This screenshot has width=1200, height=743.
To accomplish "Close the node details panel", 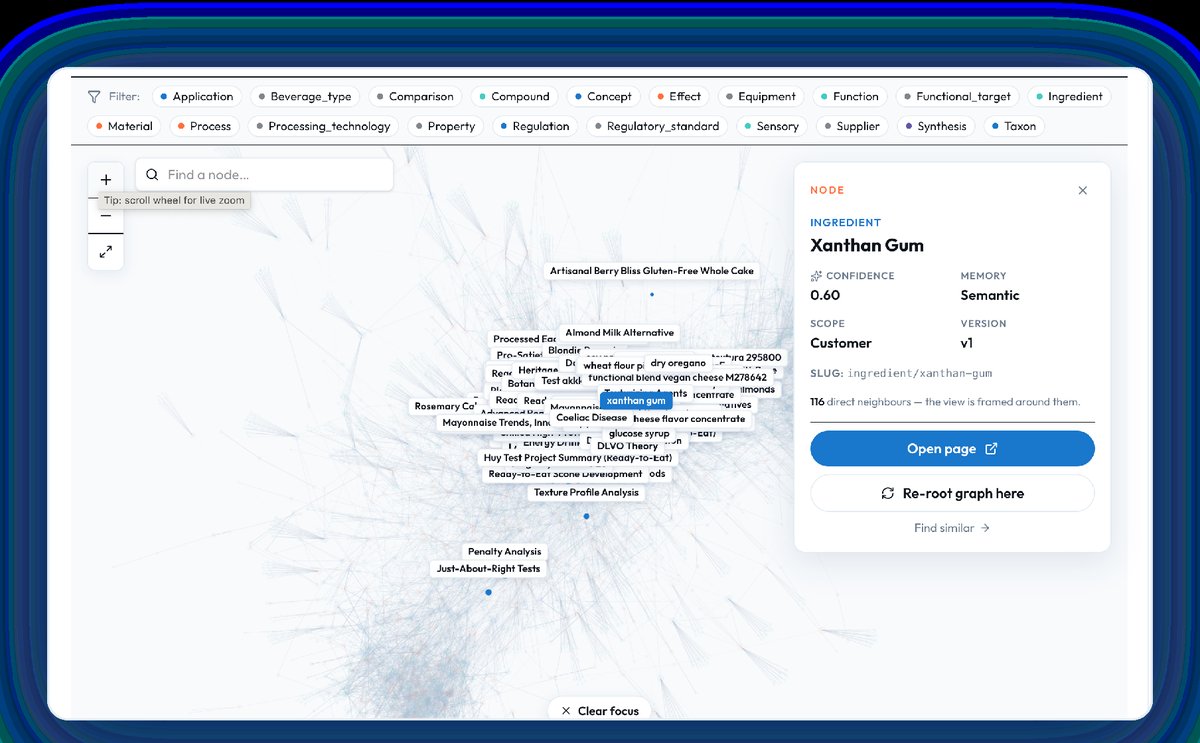I will click(x=1082, y=190).
